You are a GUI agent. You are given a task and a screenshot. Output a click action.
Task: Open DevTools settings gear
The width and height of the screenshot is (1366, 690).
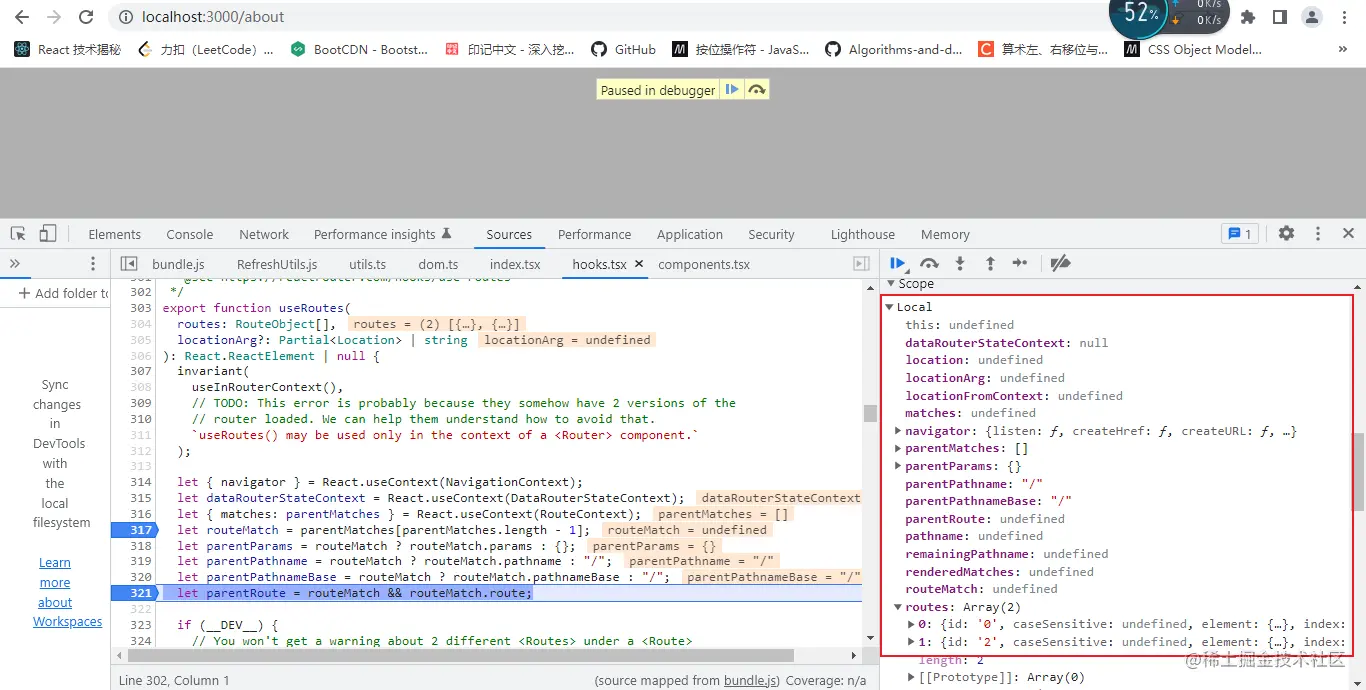[1287, 233]
